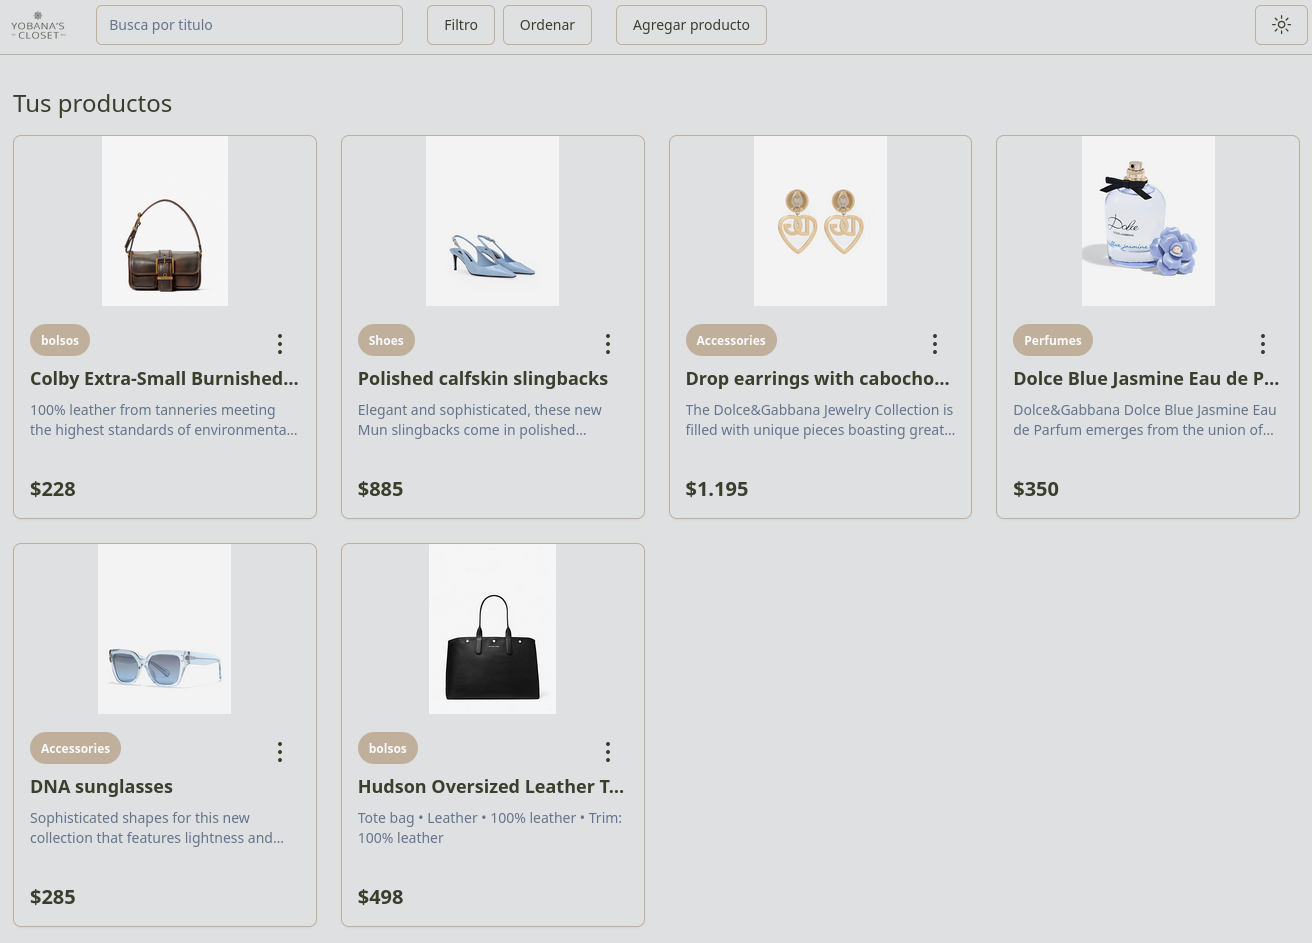
Task: Open the Filtro dropdown
Action: coord(461,25)
